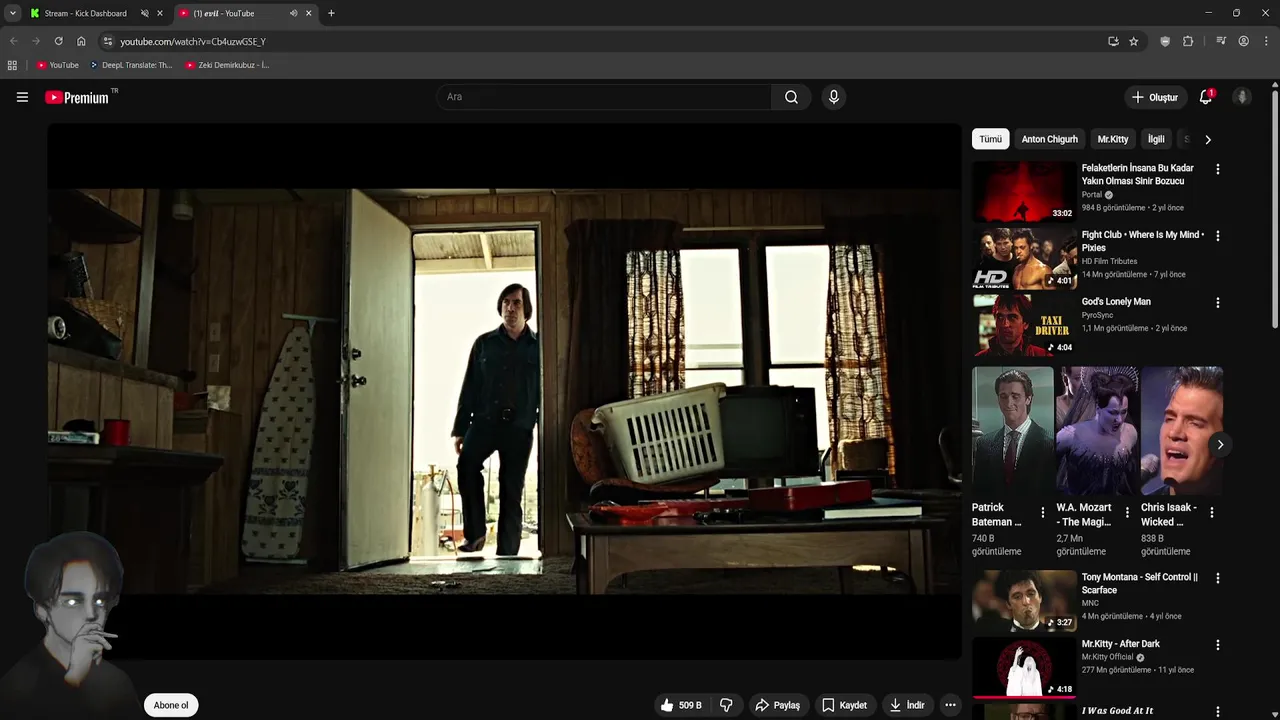Open Tony Montana Self Control thumbnail
Image resolution: width=1280 pixels, height=720 pixels.
click(x=1024, y=601)
